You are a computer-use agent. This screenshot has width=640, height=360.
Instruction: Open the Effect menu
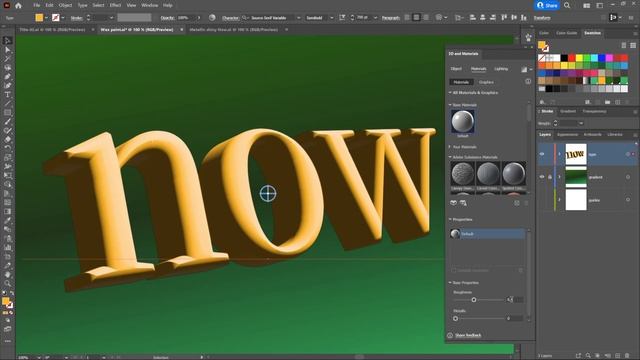[x=115, y=5]
